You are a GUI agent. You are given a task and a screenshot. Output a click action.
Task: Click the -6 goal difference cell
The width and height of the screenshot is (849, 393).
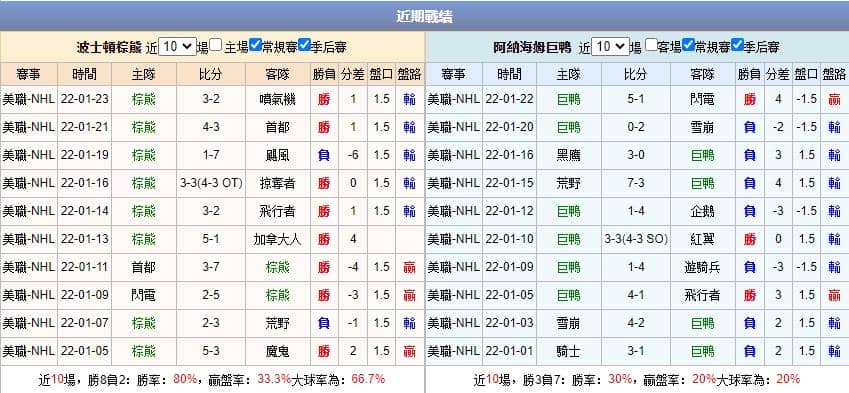point(353,155)
